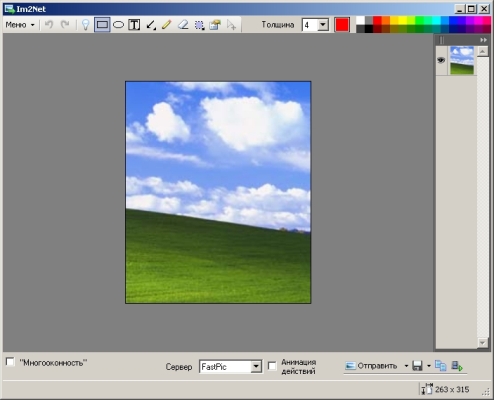The width and height of the screenshot is (494, 400).
Task: Pick magenta from the top palette row
Action: (479, 21)
